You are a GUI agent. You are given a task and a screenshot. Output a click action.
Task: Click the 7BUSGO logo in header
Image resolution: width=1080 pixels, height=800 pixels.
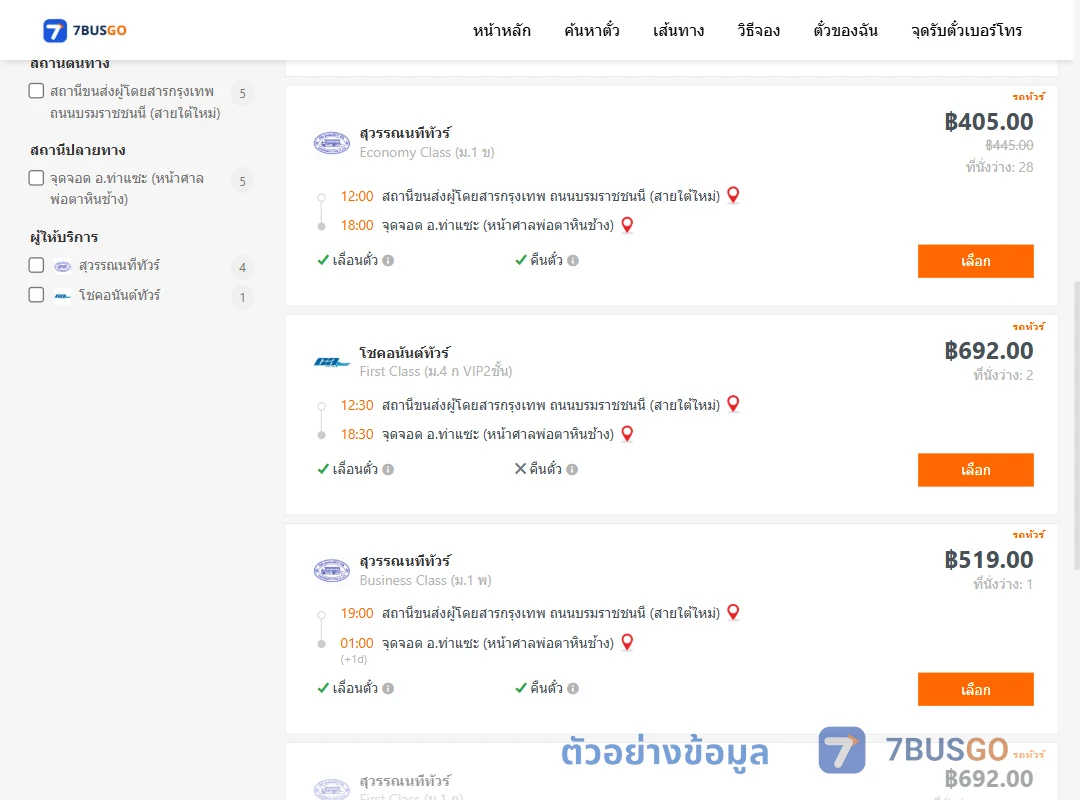[x=85, y=30]
